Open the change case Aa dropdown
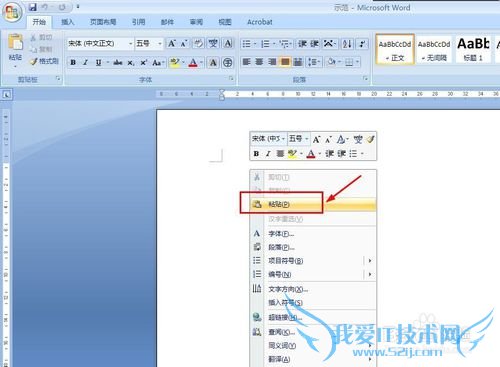The width and height of the screenshot is (500, 367). tap(158, 62)
